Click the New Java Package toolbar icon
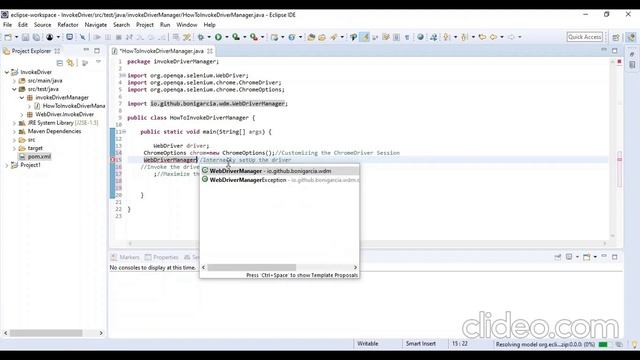The image size is (640, 360). pos(275,37)
